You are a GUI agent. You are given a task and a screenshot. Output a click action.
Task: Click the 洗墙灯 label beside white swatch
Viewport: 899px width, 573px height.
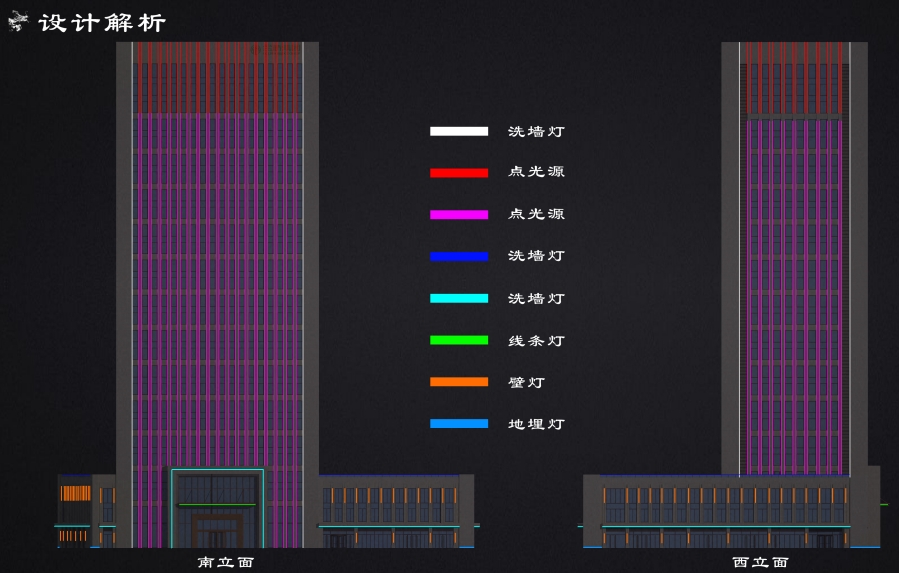536,131
